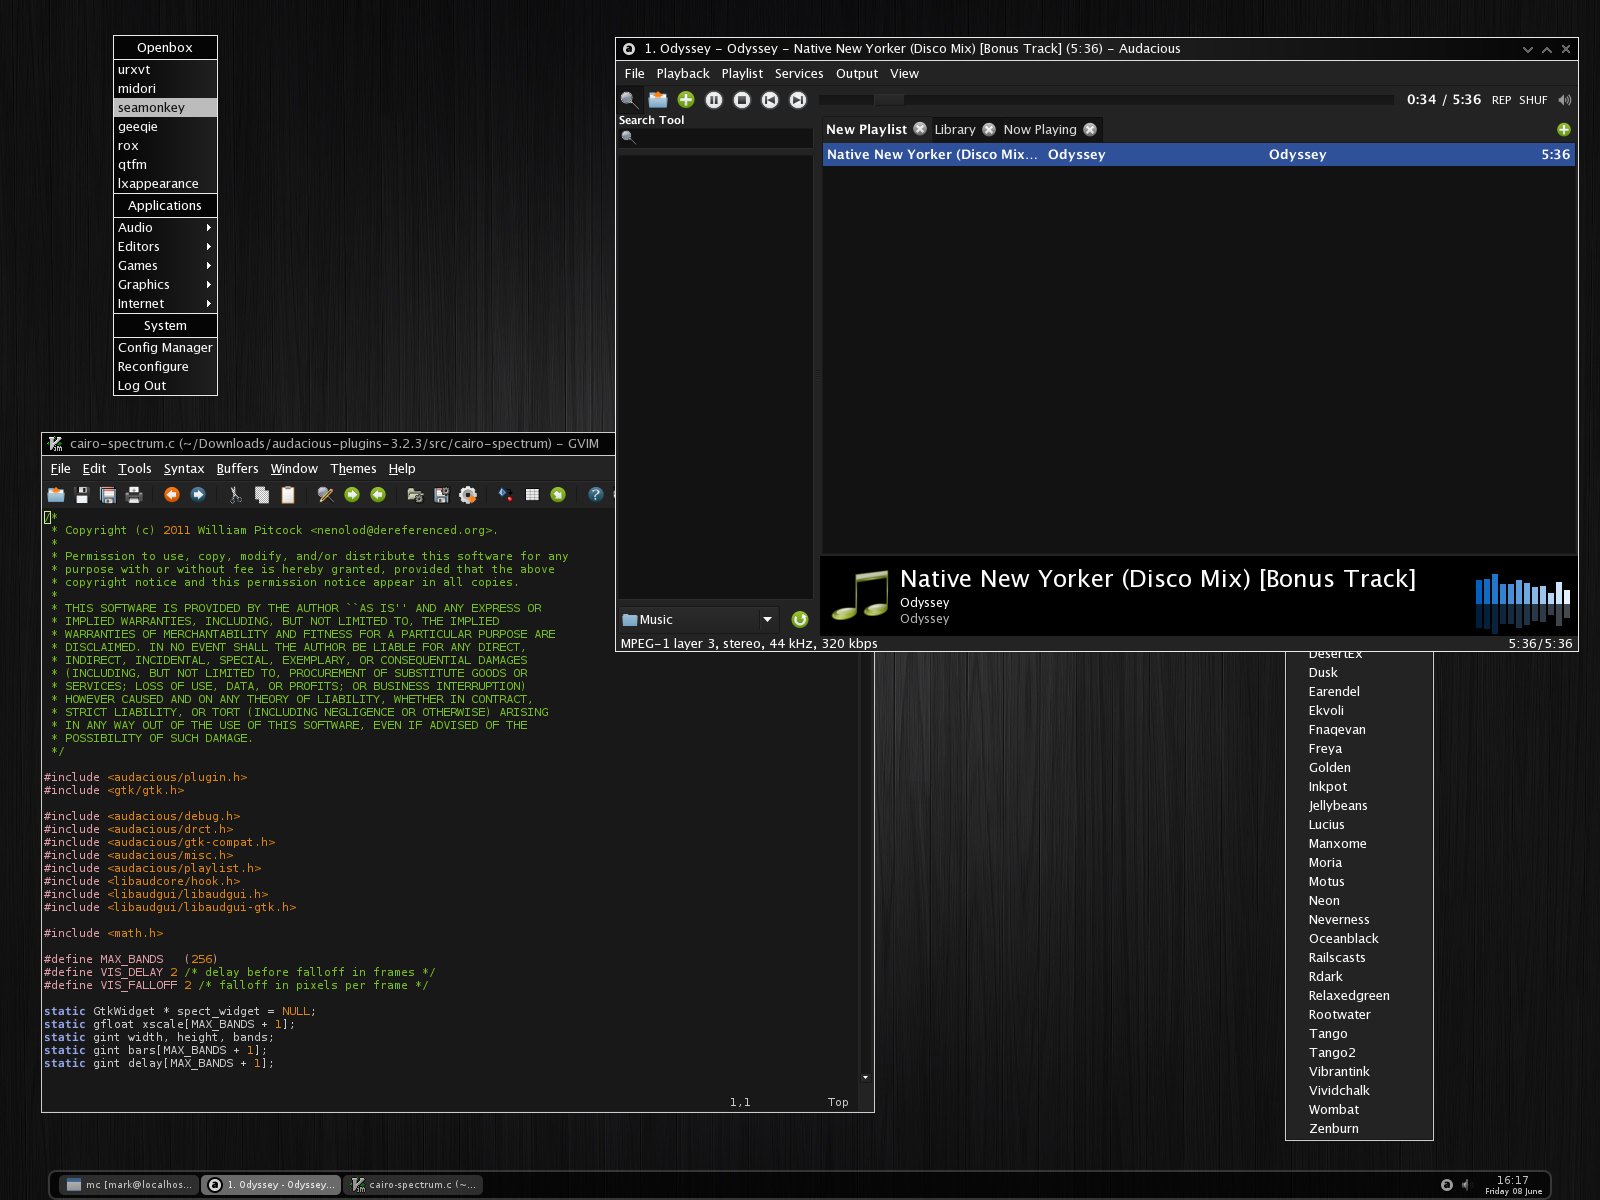Click the cairo-spectrum.c taskbar button
1600x1200 pixels.
[x=413, y=1185]
